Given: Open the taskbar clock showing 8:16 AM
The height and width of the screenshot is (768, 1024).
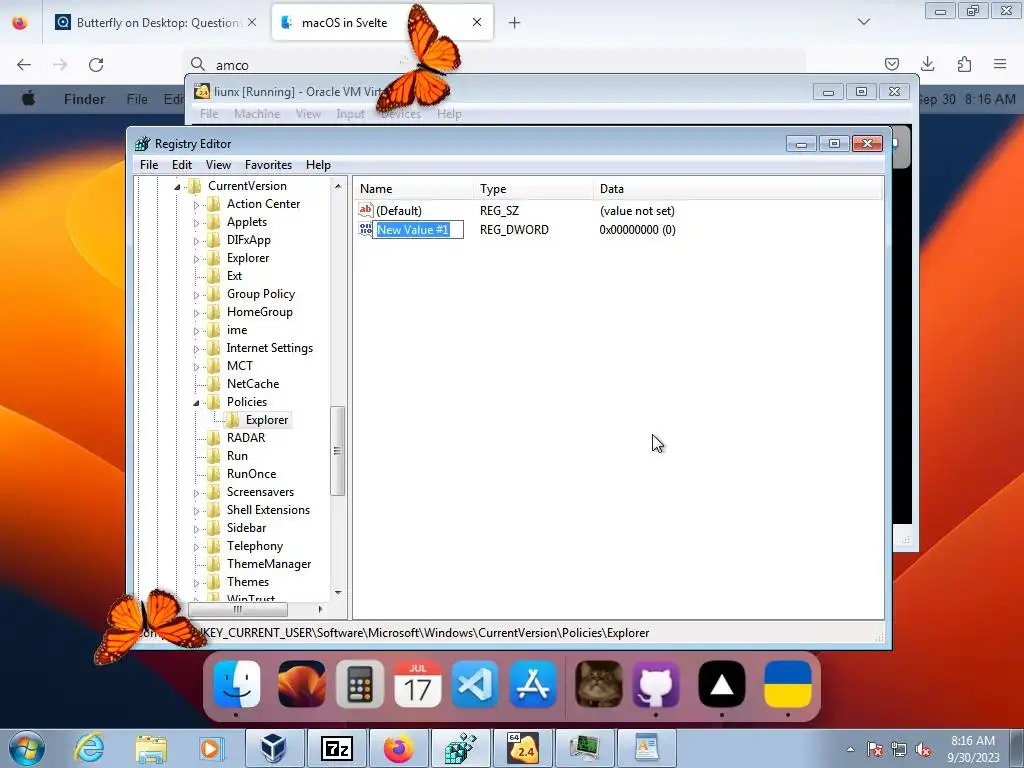Looking at the screenshot, I should pyautogui.click(x=972, y=749).
